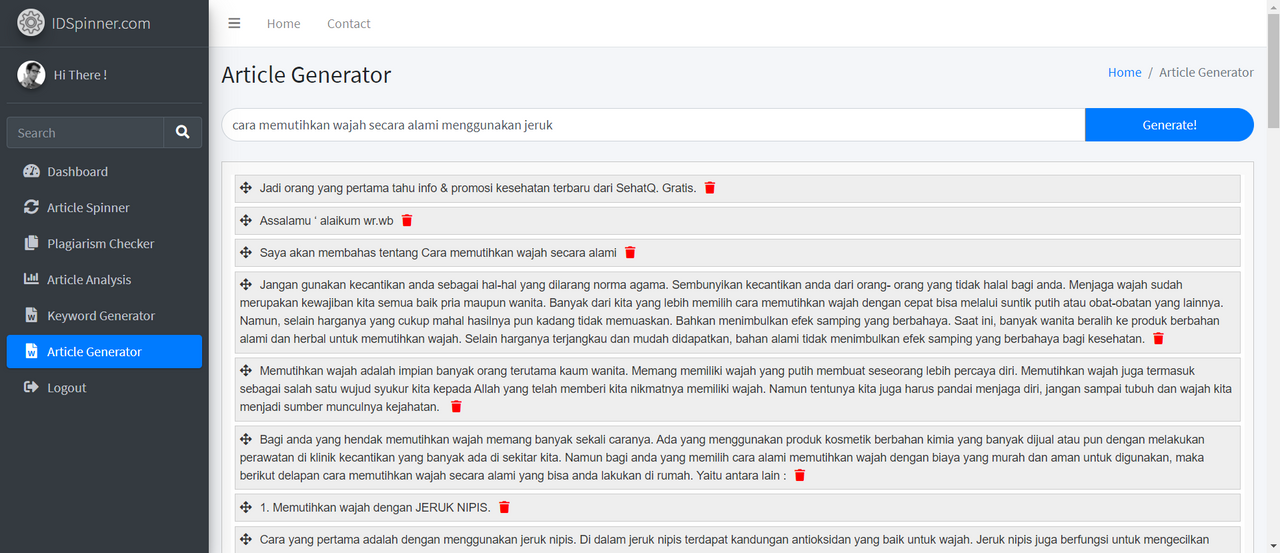
Task: Click the Plagiarism Checker copy icon
Action: pyautogui.click(x=31, y=243)
